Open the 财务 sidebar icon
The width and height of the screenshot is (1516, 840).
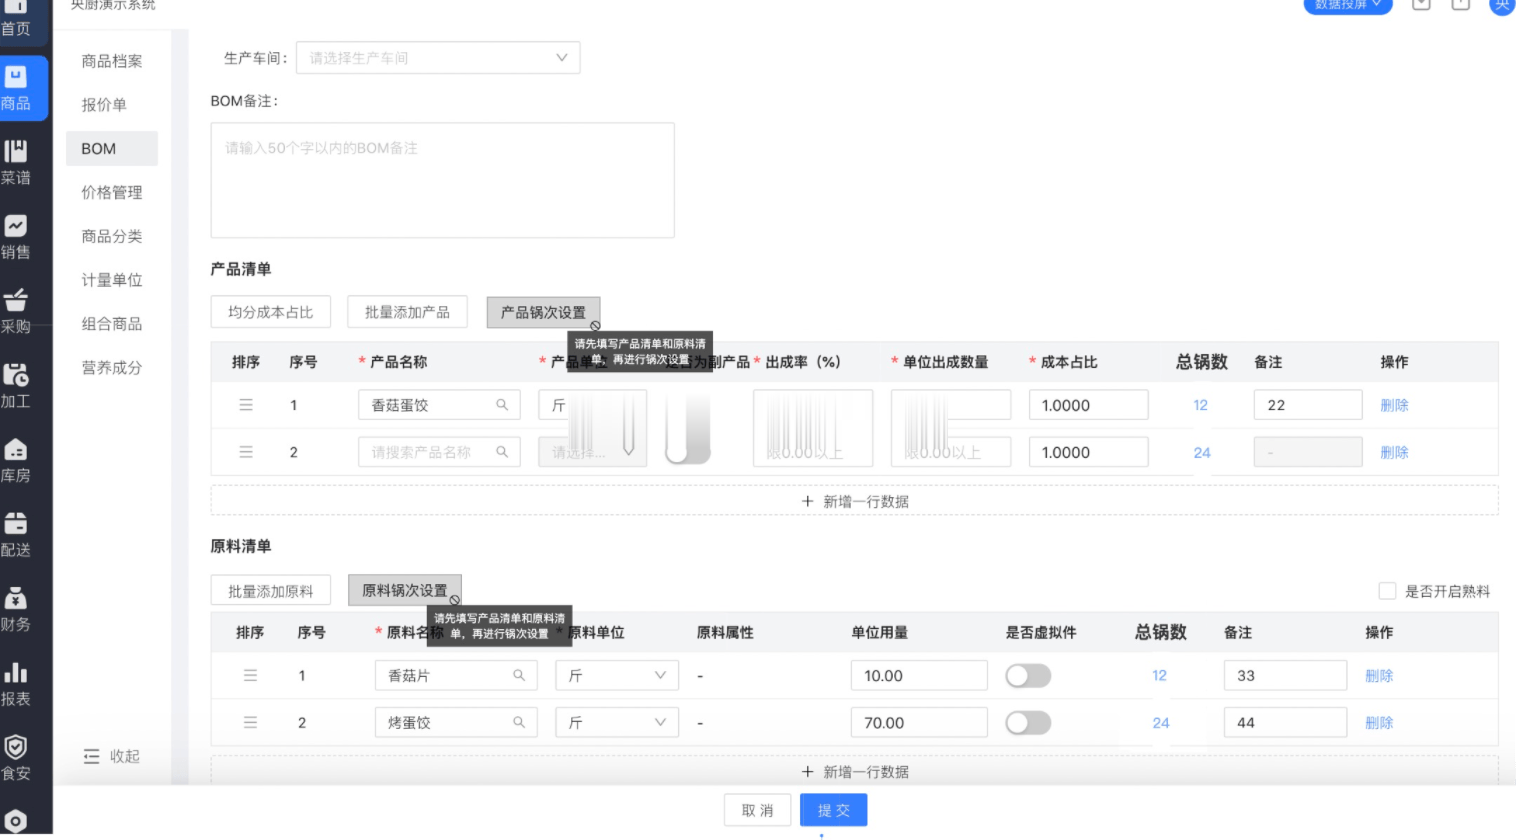click(x=16, y=598)
